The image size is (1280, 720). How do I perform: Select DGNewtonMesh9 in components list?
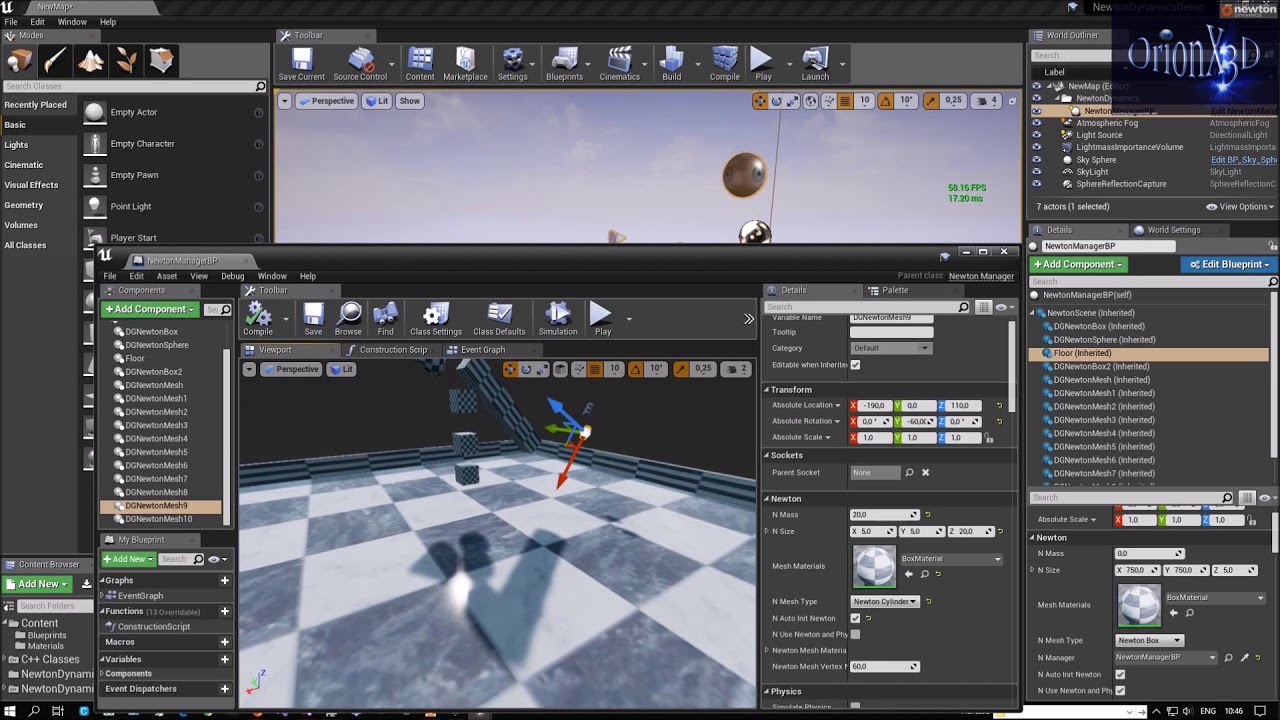[160, 506]
